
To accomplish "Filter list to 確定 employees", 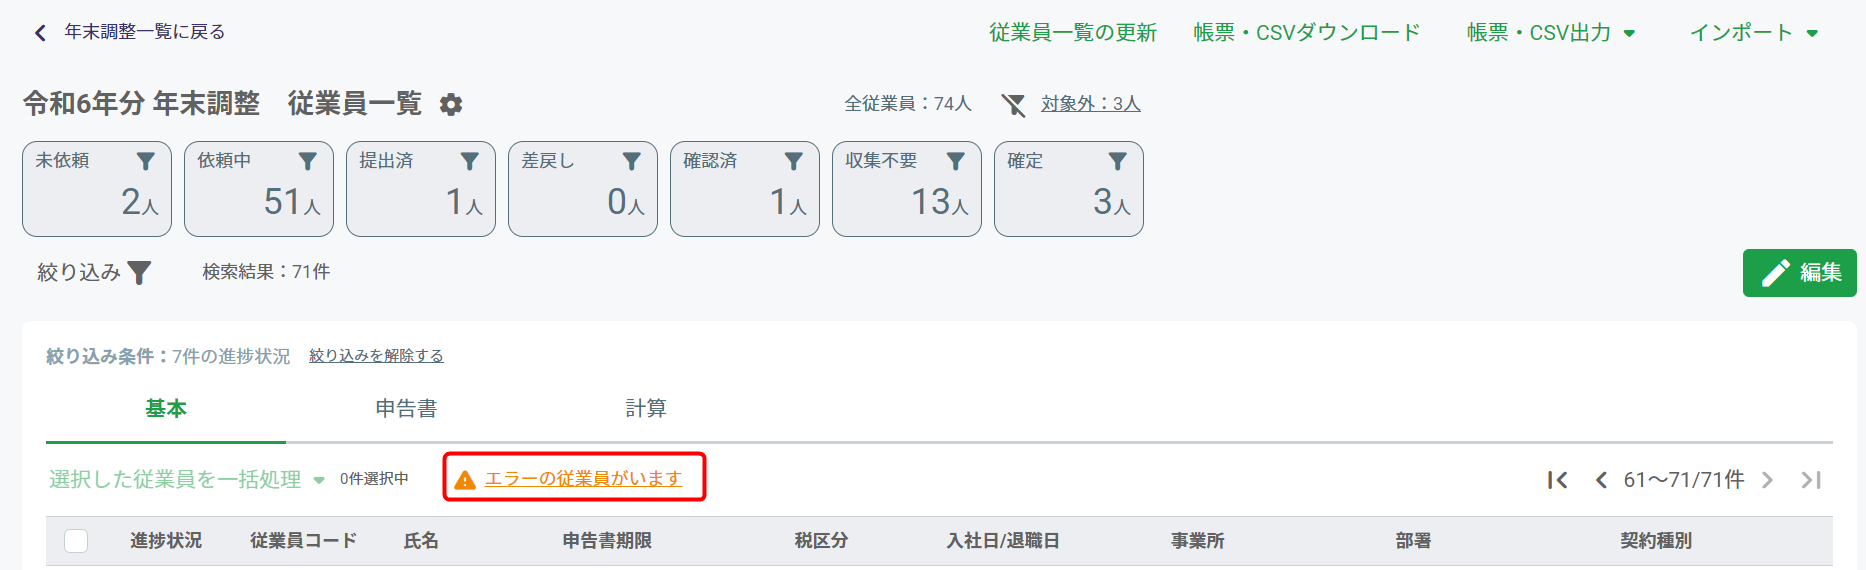I will click(x=1069, y=189).
